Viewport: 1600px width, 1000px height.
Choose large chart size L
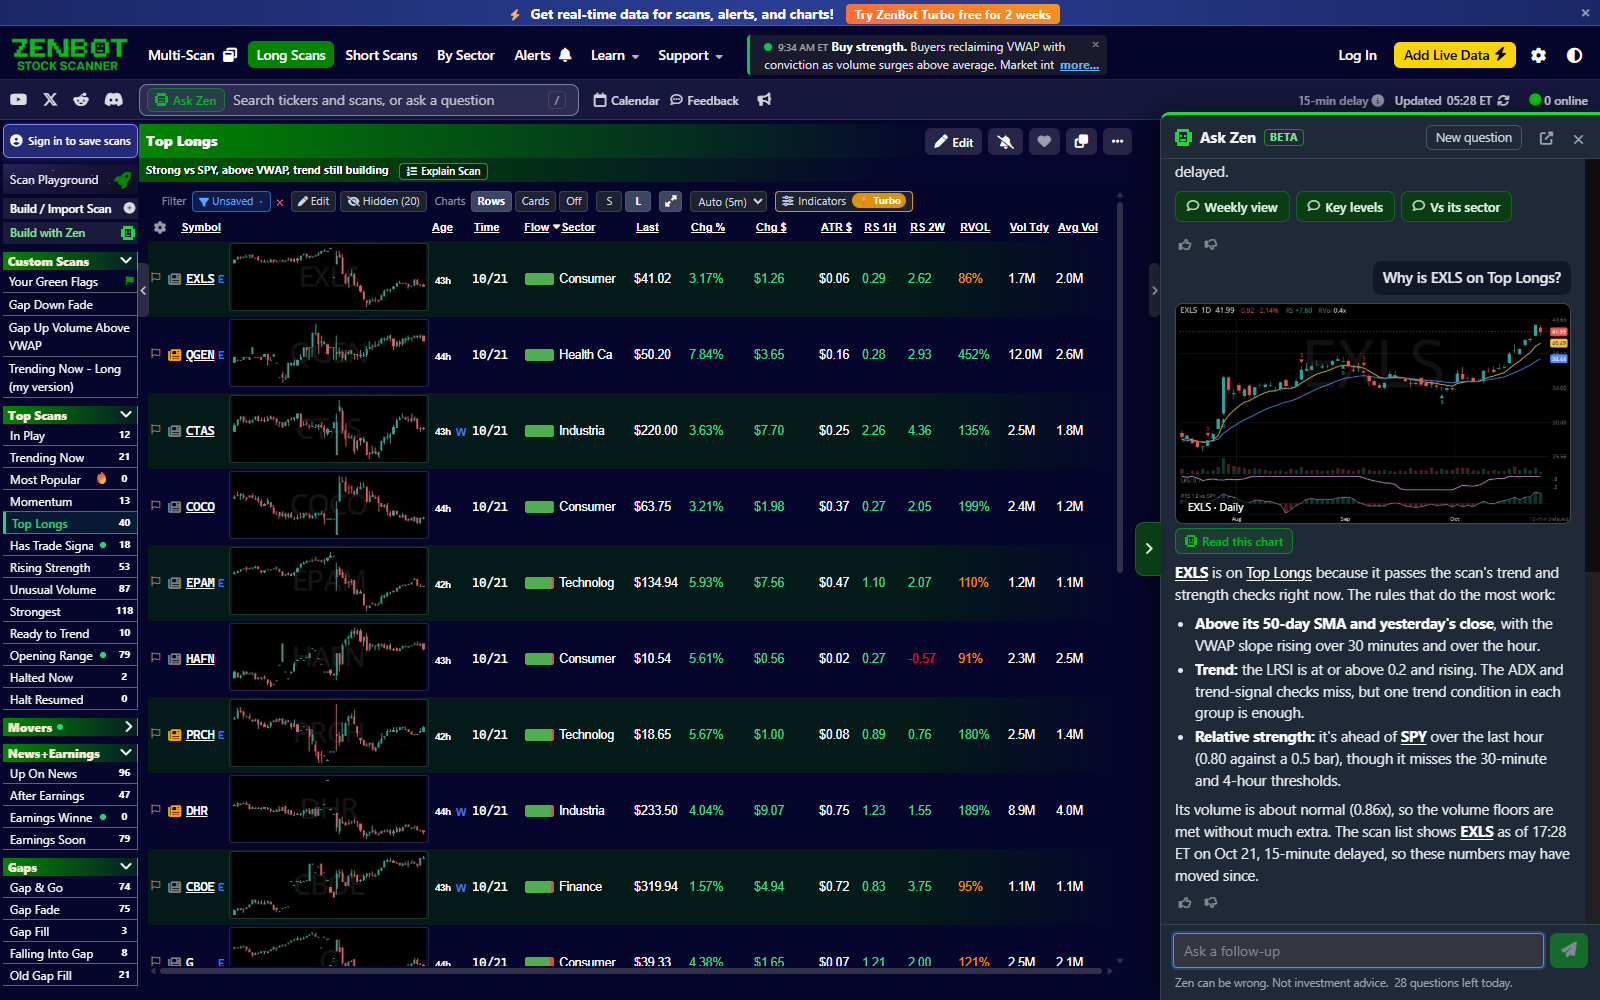click(x=638, y=201)
